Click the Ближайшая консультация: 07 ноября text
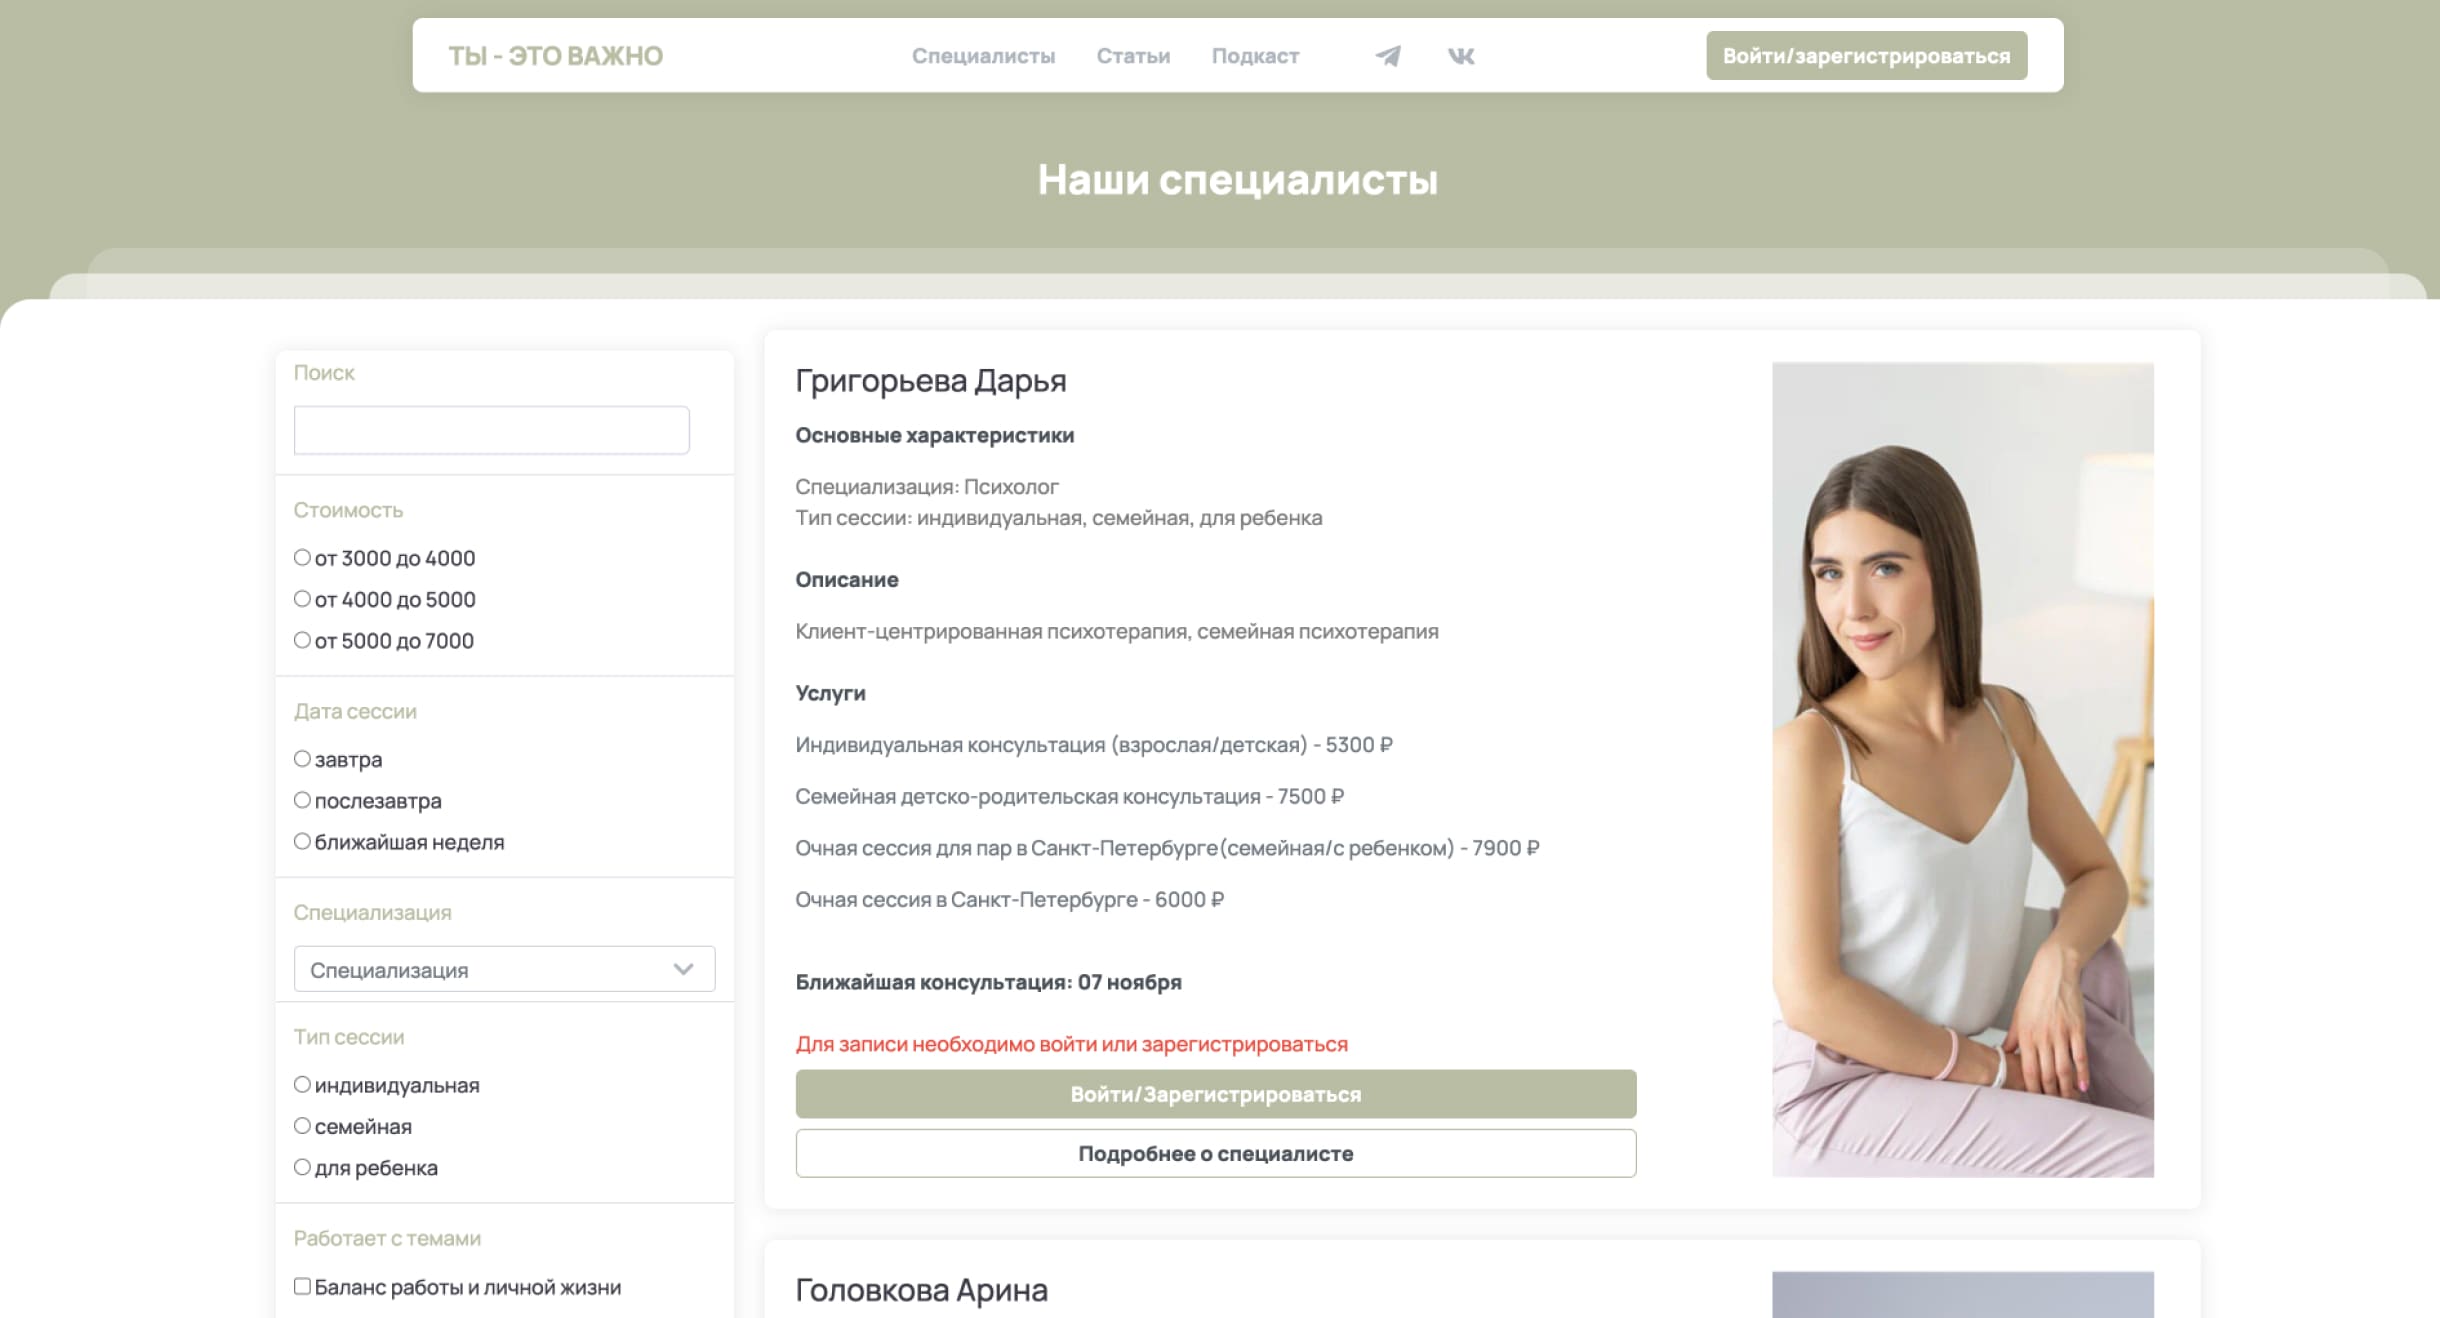The image size is (2440, 1318). coord(988,982)
